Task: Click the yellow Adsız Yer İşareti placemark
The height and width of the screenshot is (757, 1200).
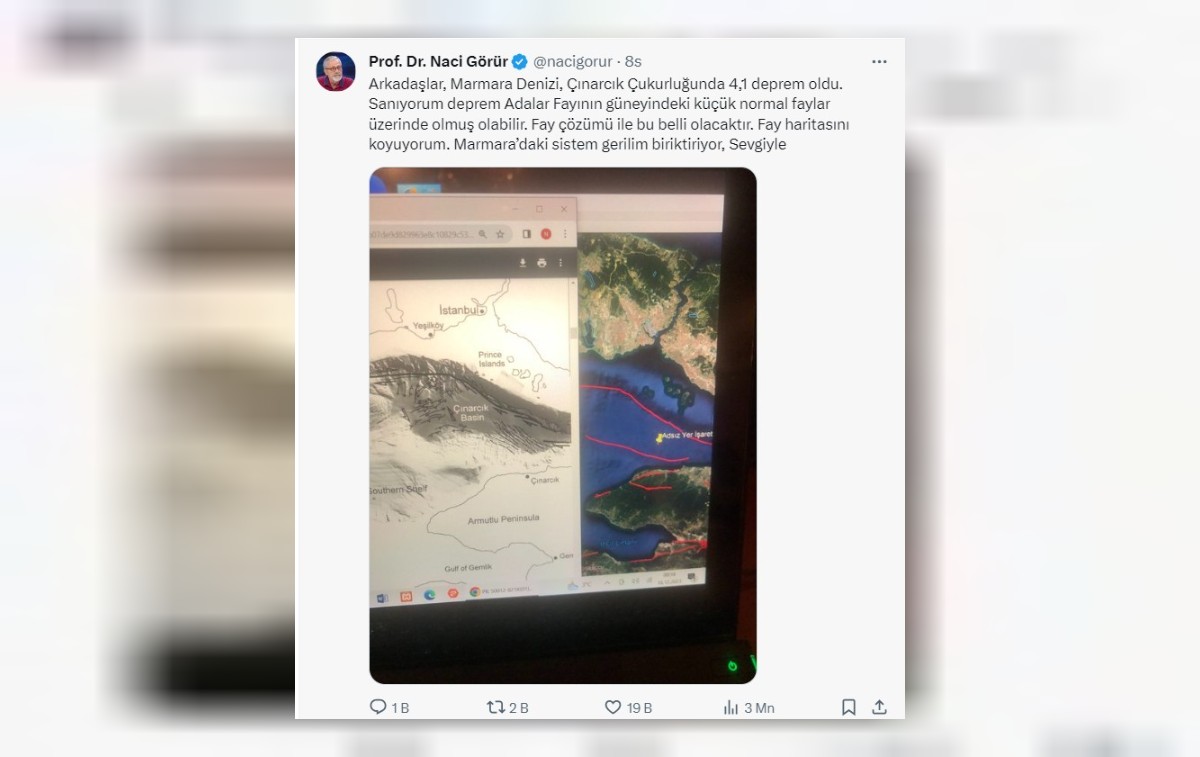Action: pos(659,439)
